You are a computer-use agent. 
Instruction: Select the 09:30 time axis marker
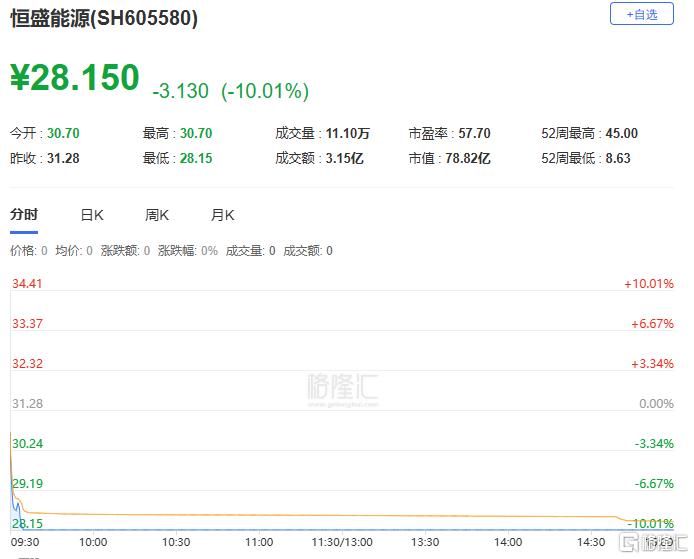24,542
